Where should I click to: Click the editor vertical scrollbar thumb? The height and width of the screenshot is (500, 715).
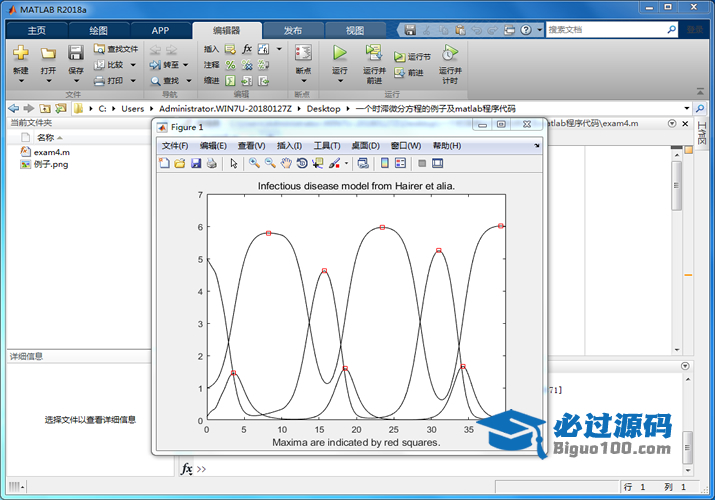click(x=676, y=186)
